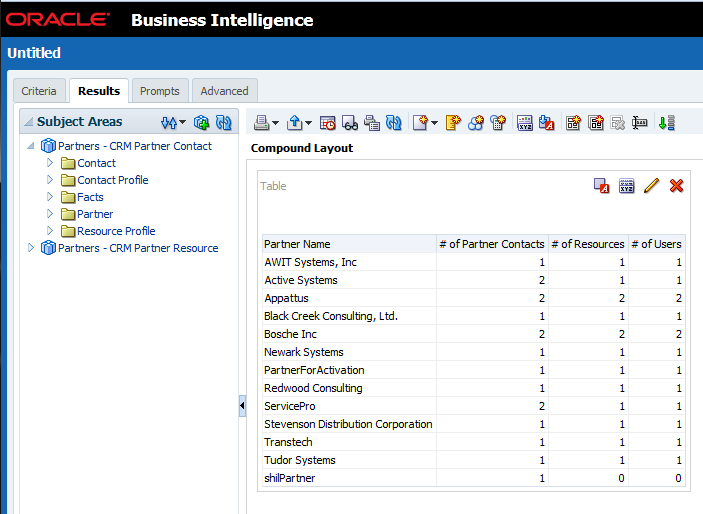The height and width of the screenshot is (514, 703).
Task: Click the pencil edit icon on Table view
Action: coord(652,186)
